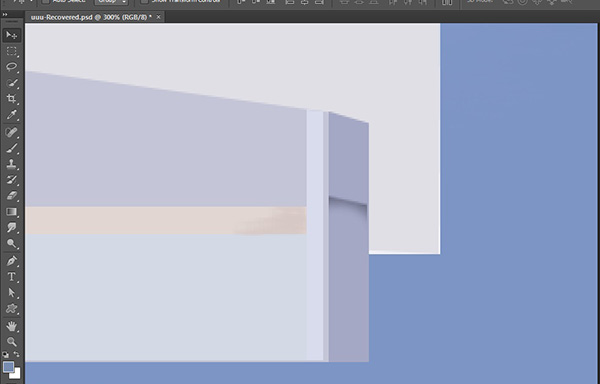Expand the tools panel with the double arrow
This screenshot has width=600, height=384.
click(5, 15)
